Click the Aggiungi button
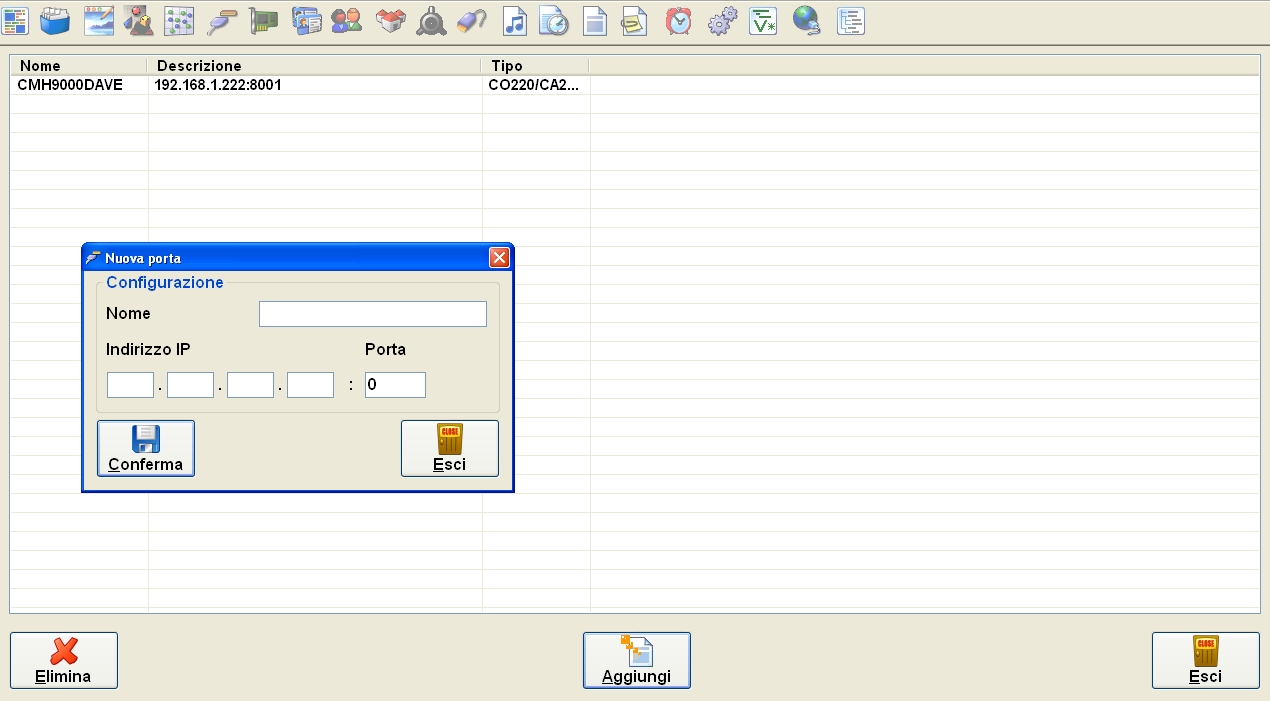The width and height of the screenshot is (1270, 701). (x=636, y=660)
